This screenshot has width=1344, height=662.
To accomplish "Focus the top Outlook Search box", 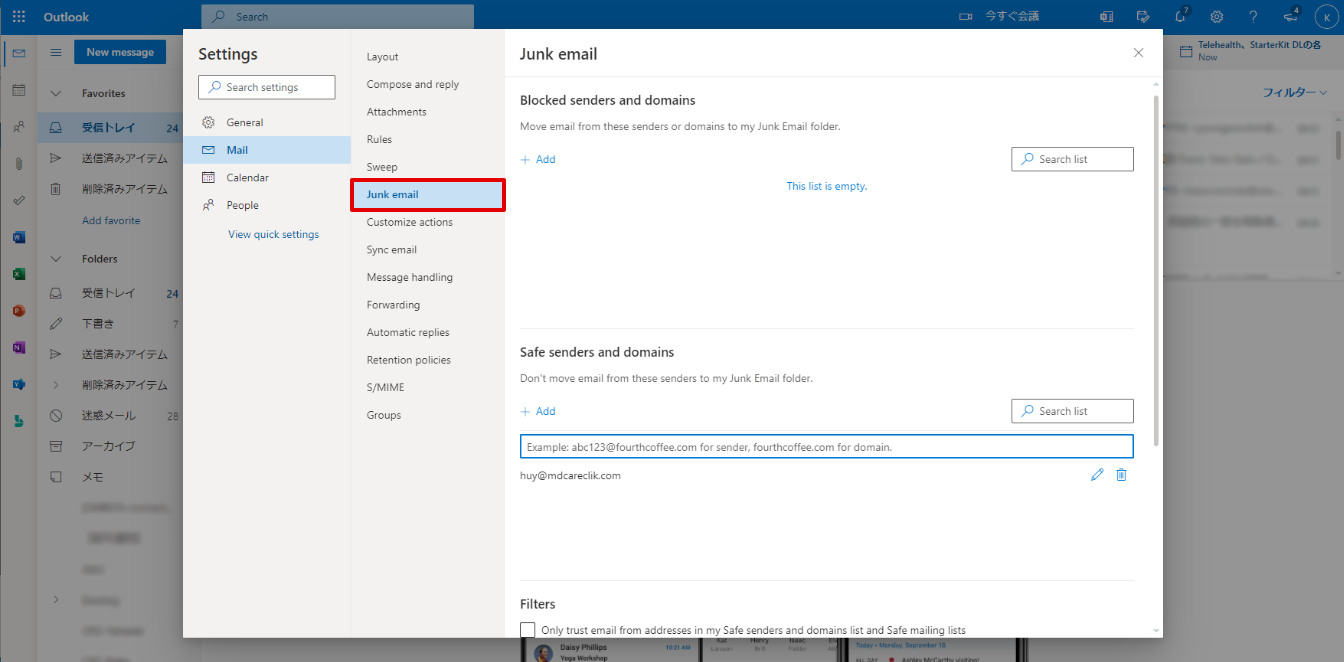I will [x=338, y=17].
